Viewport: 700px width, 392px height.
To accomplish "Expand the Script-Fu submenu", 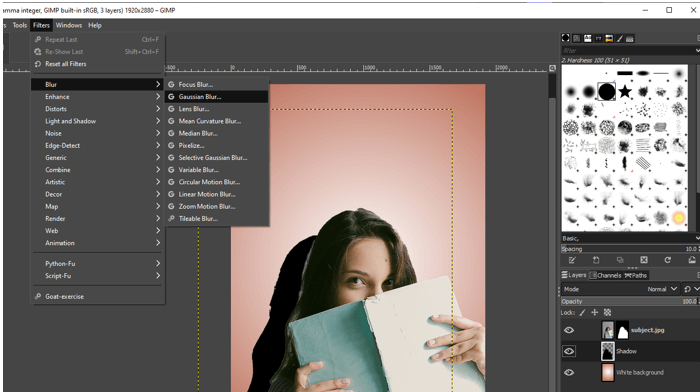I will (97, 275).
